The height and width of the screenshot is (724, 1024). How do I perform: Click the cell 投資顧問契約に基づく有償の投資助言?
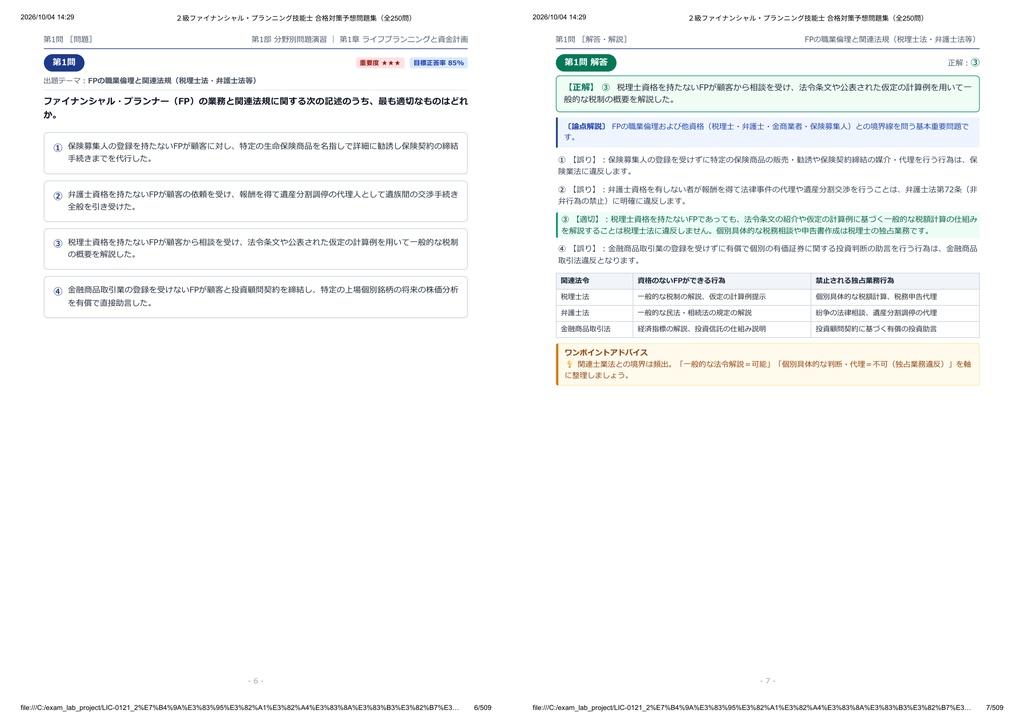click(895, 330)
